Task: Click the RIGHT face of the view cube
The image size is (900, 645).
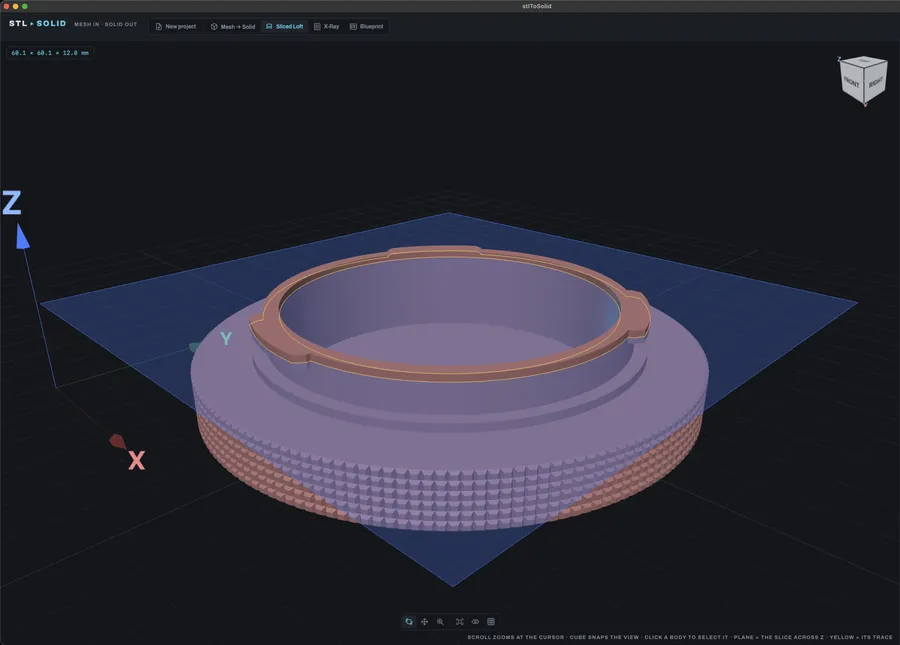Action: tap(875, 83)
